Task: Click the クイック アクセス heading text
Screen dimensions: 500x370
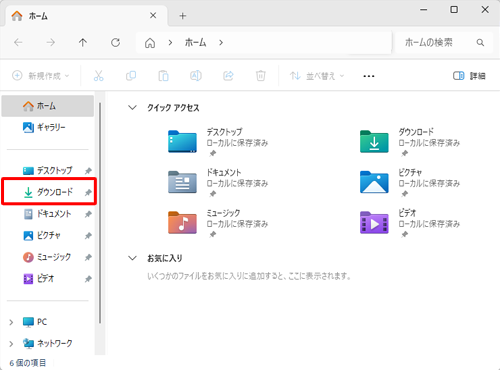Action: pyautogui.click(x=173, y=108)
